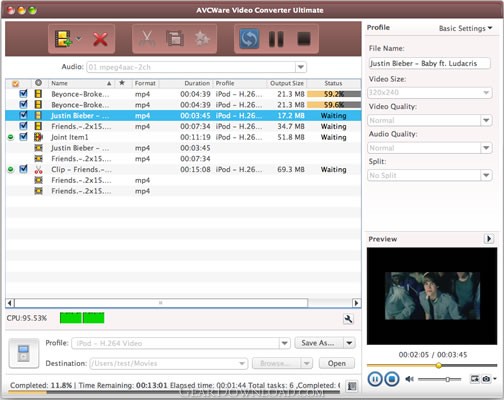Stop the preview playback

click(392, 379)
